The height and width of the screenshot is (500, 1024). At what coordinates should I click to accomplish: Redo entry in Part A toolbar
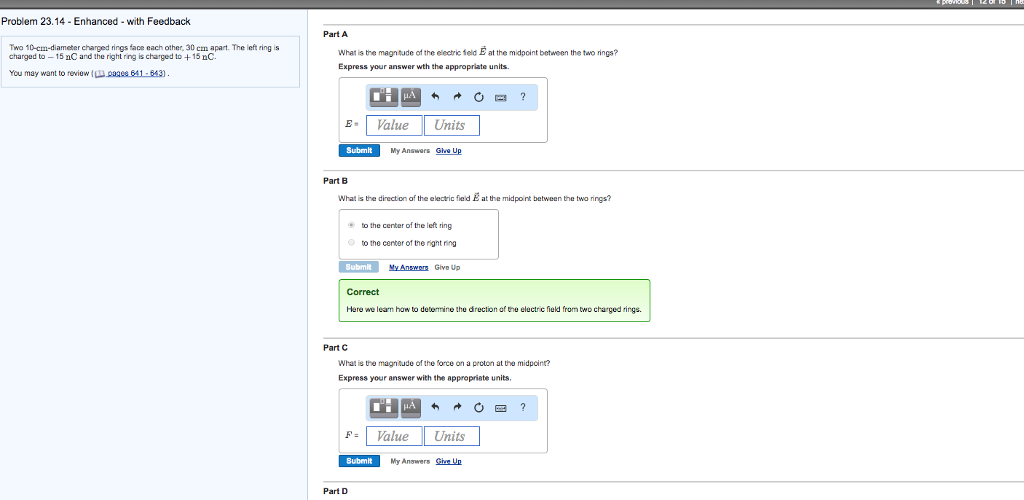pos(457,97)
